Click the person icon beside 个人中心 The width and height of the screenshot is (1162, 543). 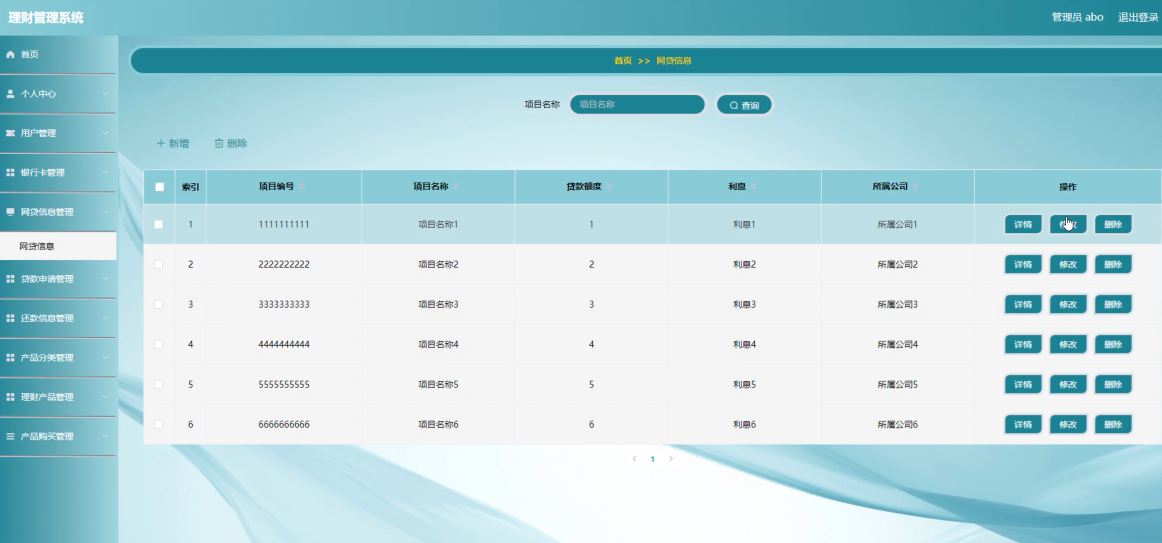[10, 94]
